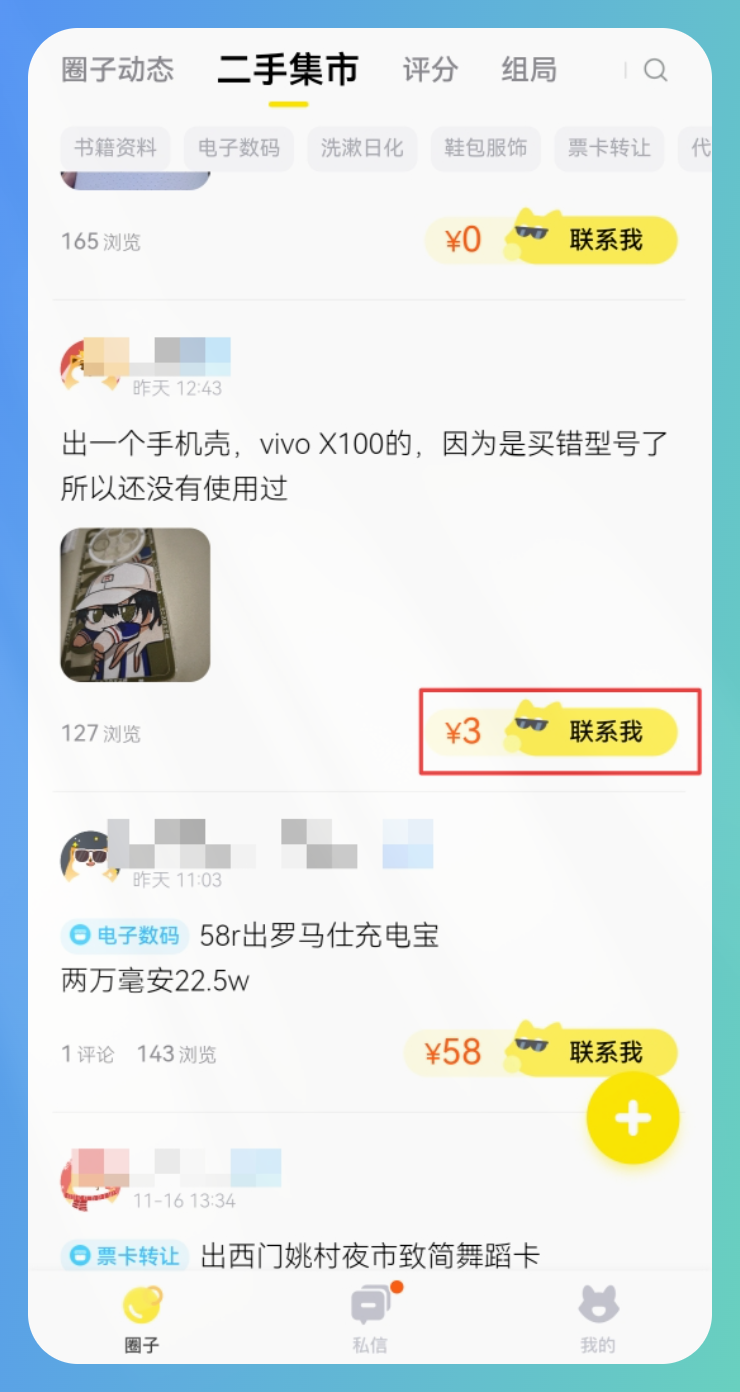740x1392 pixels.
Task: Open avatar of the vivo X100 case seller
Action: pos(86,364)
